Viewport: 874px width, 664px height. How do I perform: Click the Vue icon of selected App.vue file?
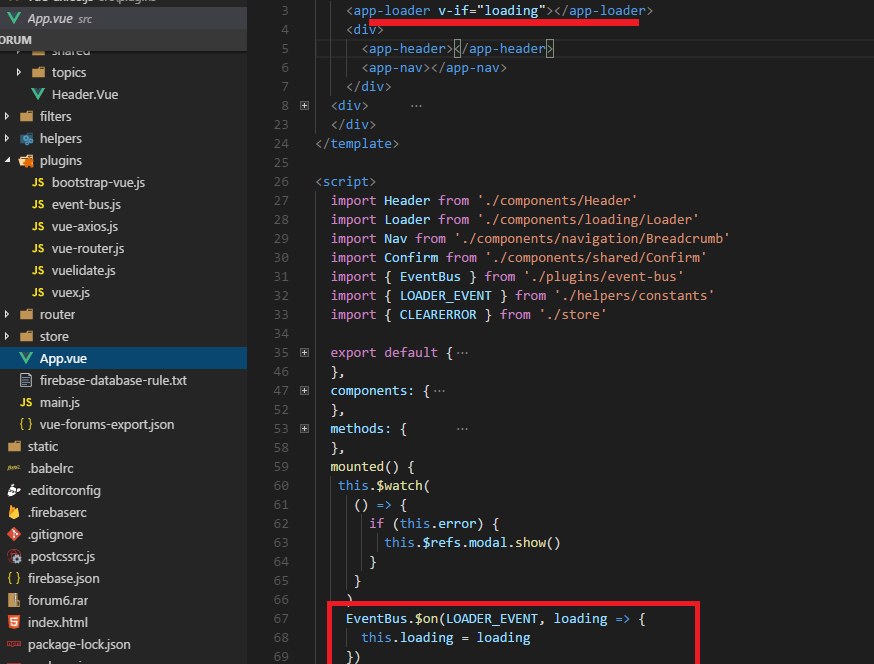point(26,358)
